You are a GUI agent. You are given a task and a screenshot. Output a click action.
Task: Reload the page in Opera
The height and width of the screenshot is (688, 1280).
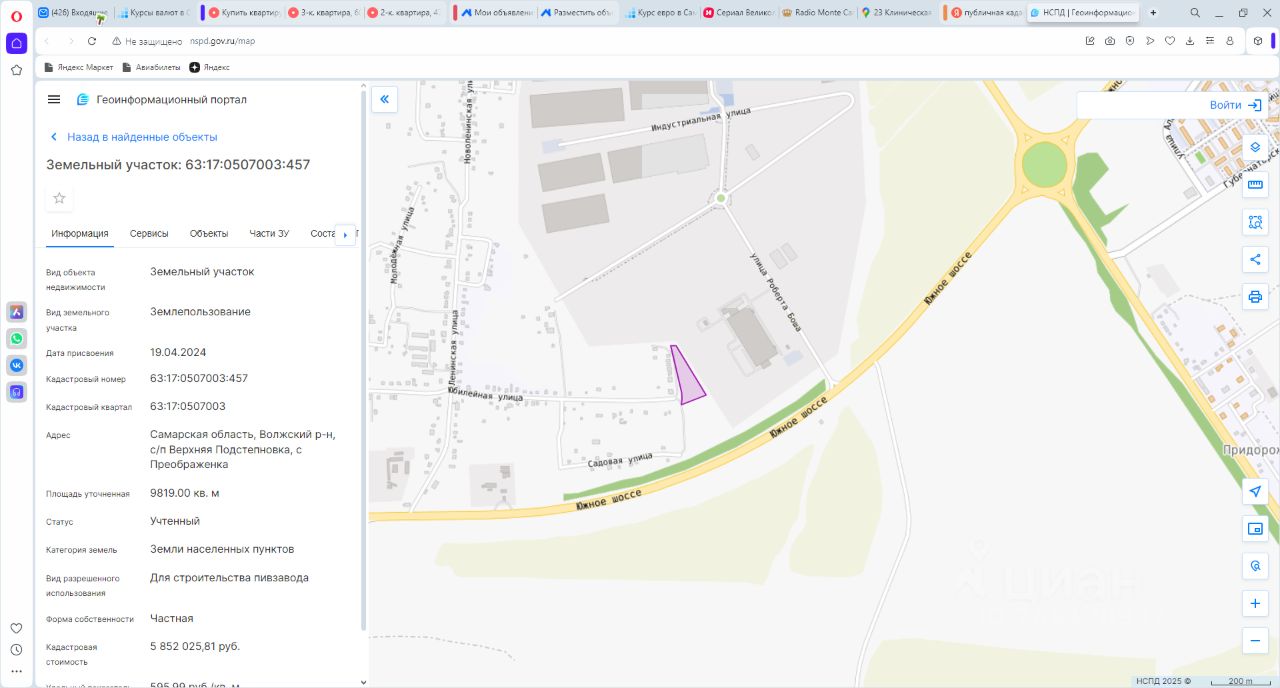tap(92, 41)
